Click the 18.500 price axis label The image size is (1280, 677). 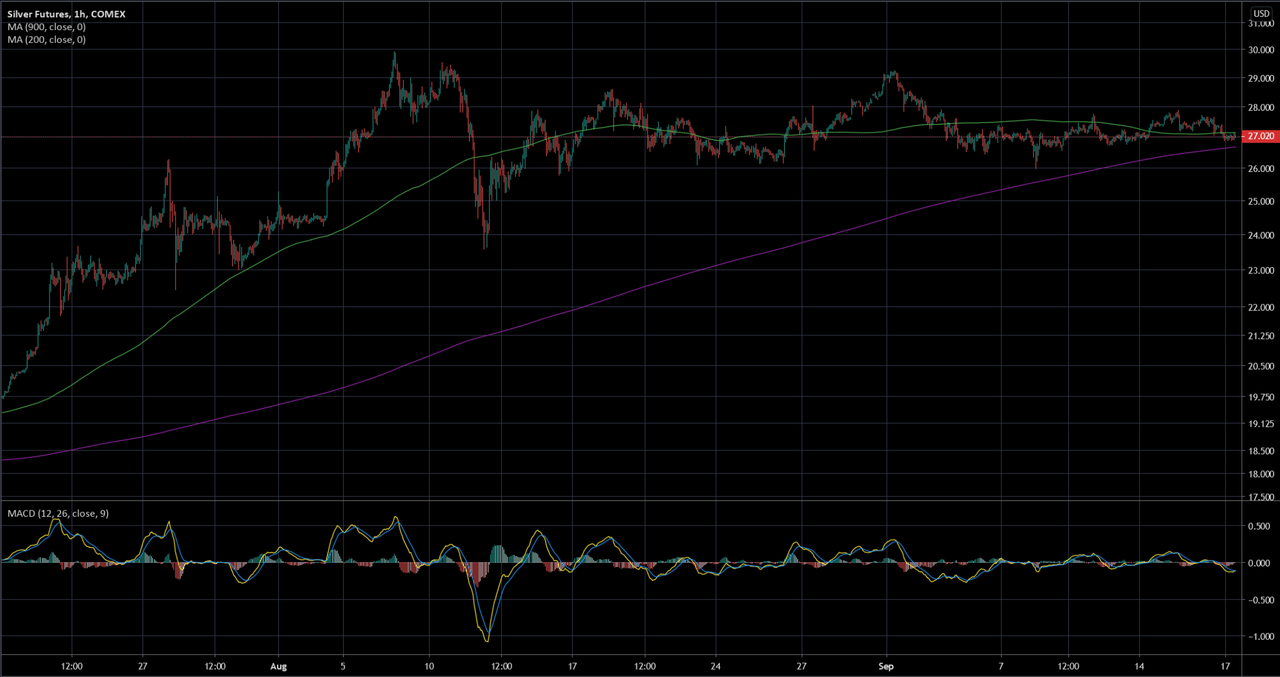click(x=1259, y=452)
